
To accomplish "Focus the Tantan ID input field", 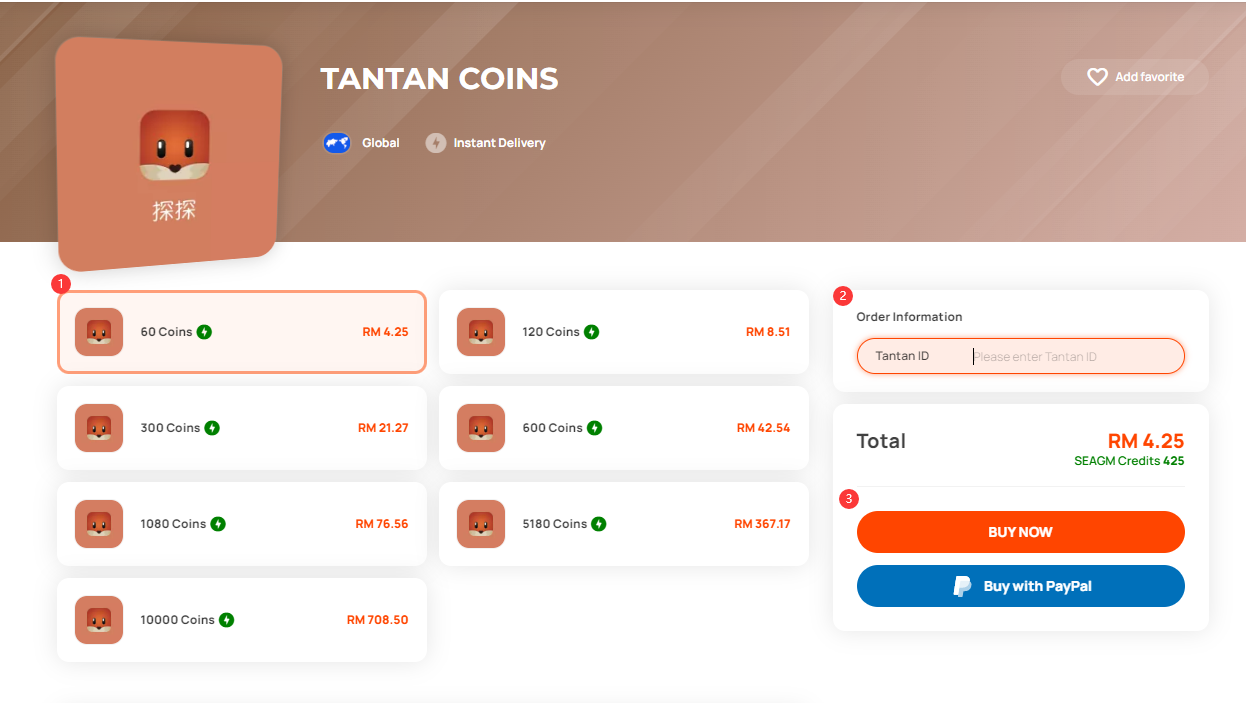I will [1021, 356].
